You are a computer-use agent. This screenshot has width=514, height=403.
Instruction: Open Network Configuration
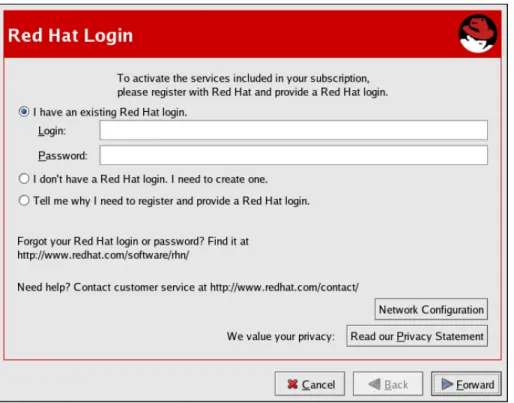pos(431,309)
